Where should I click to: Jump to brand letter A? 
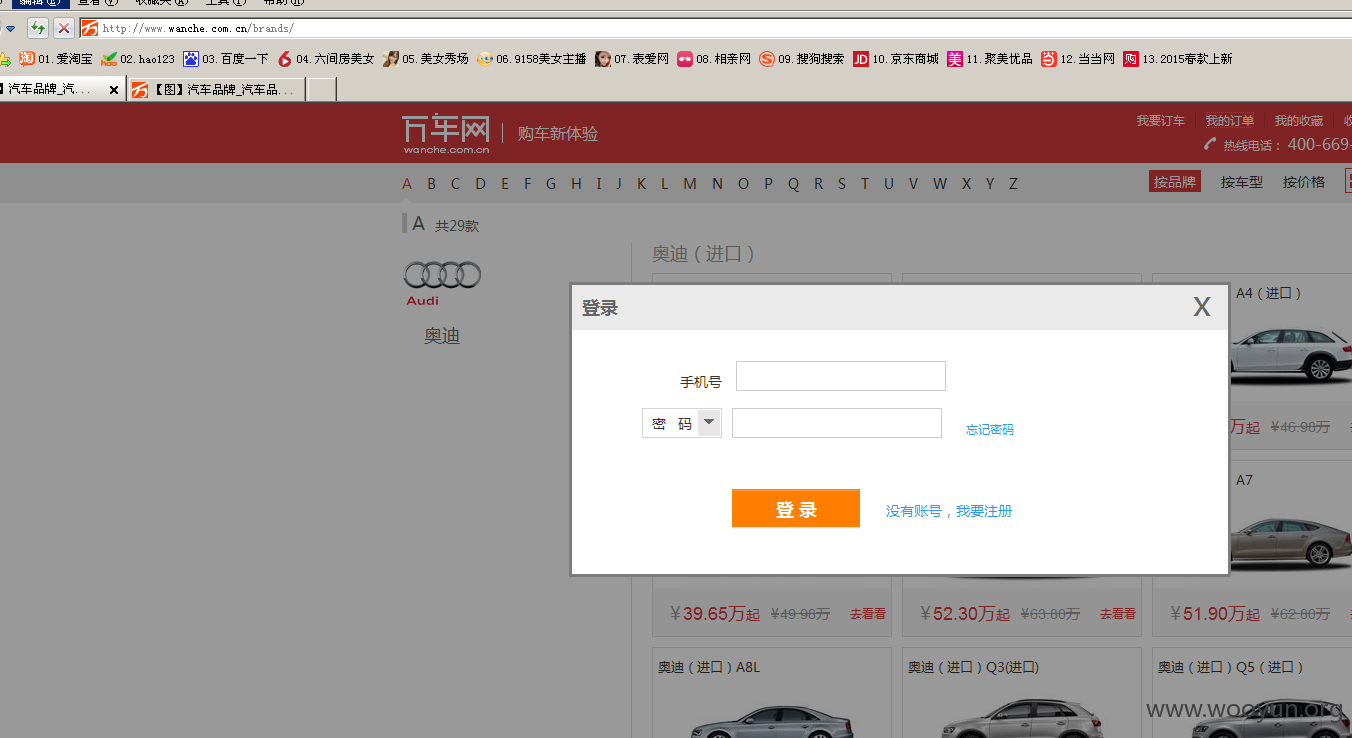[x=407, y=183]
